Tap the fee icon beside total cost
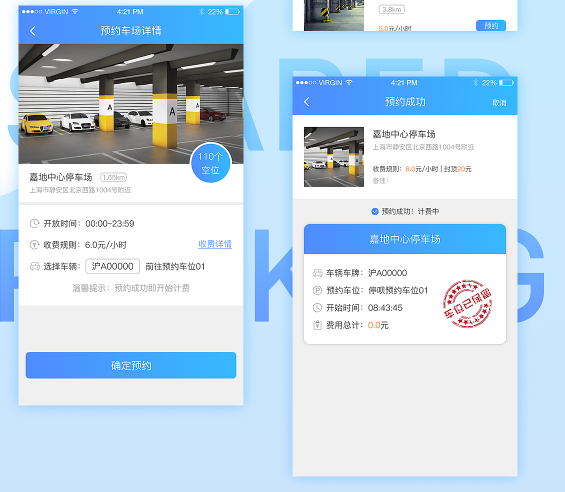Viewport: 565px width, 492px height. click(317, 325)
